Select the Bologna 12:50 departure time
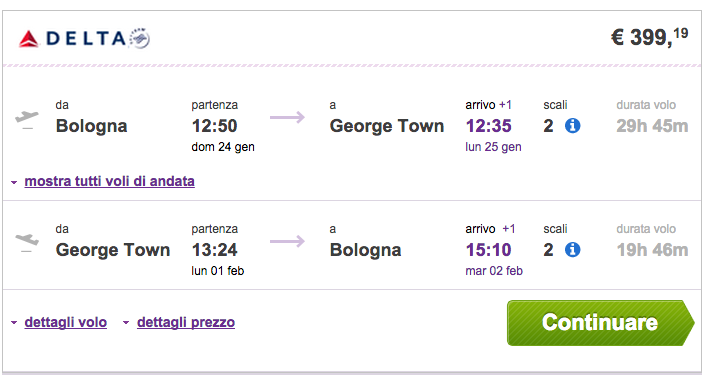Screen dimensions: 710x382 click(x=214, y=126)
